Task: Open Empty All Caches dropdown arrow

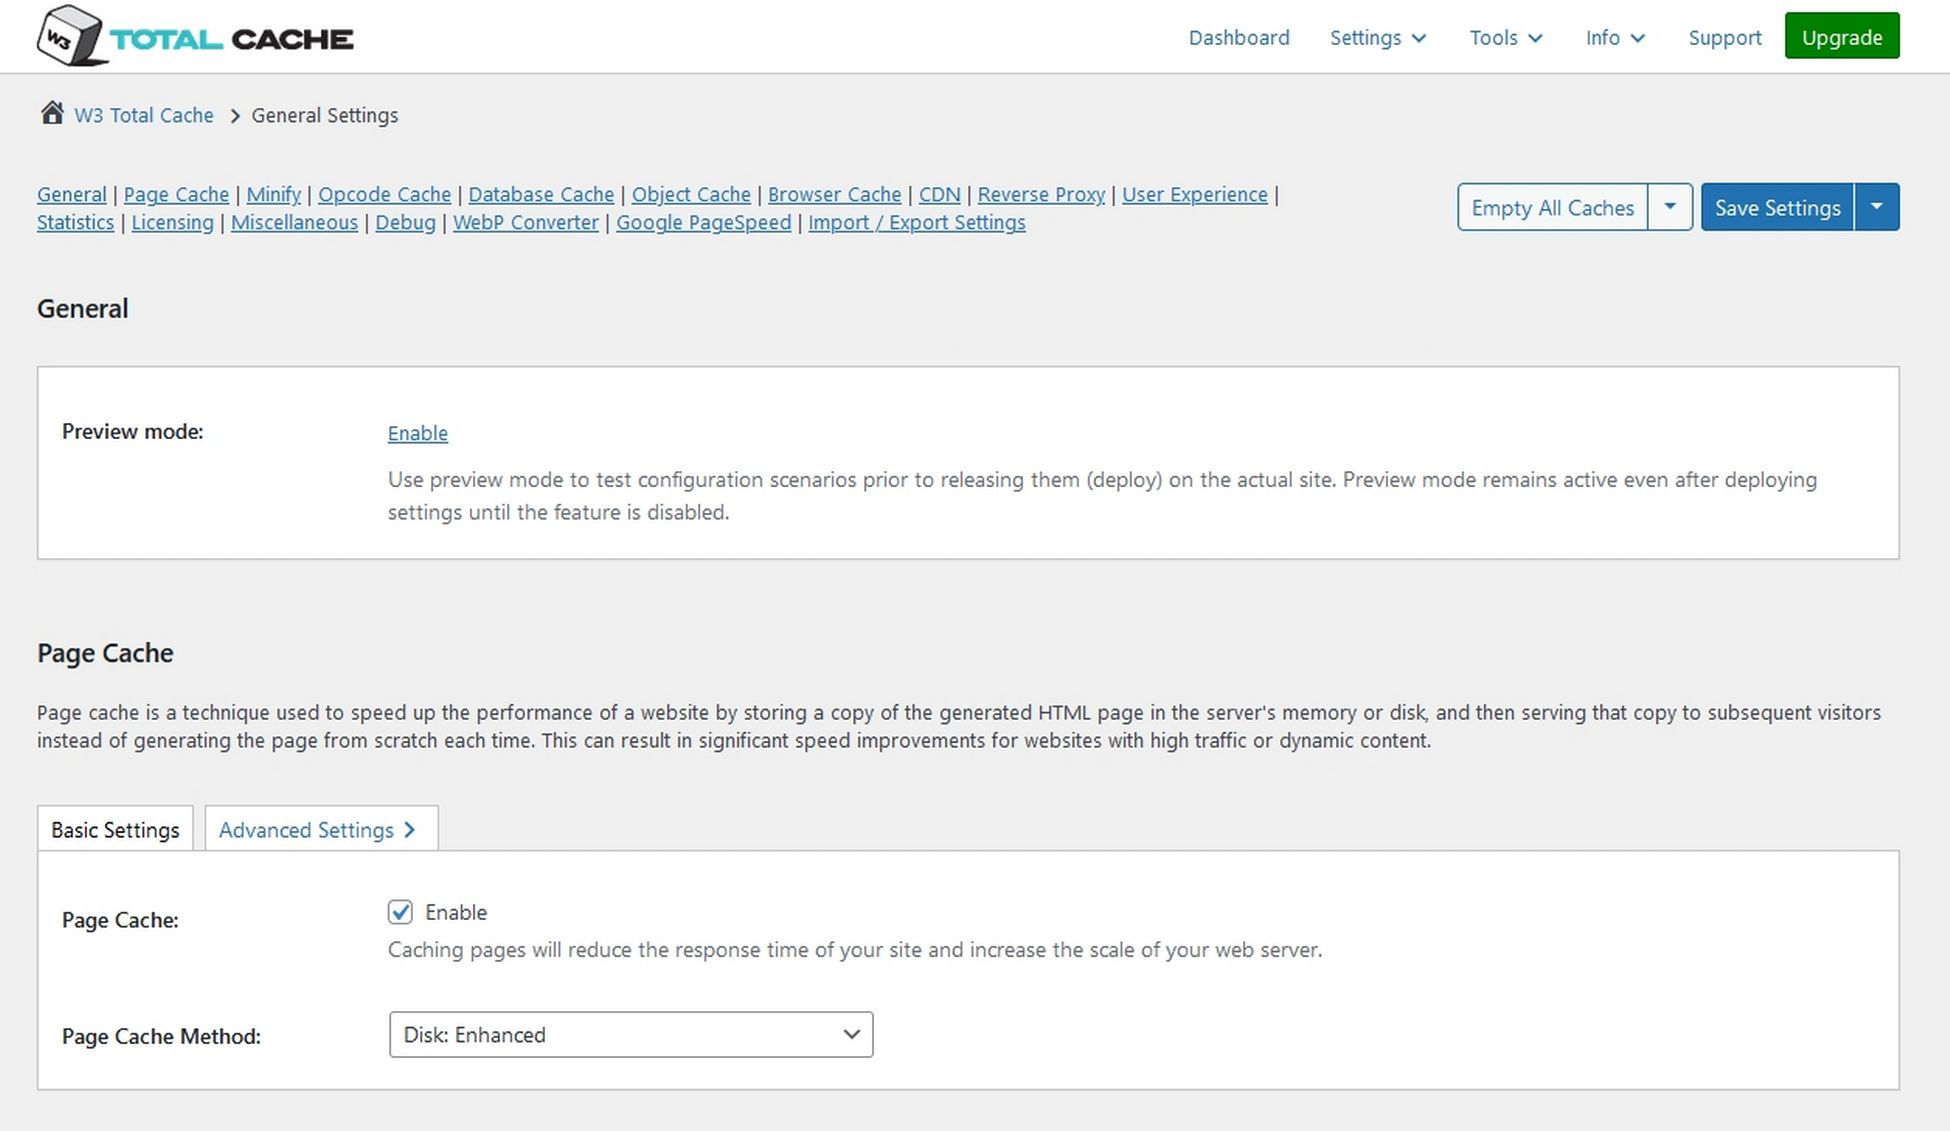Action: point(1669,207)
